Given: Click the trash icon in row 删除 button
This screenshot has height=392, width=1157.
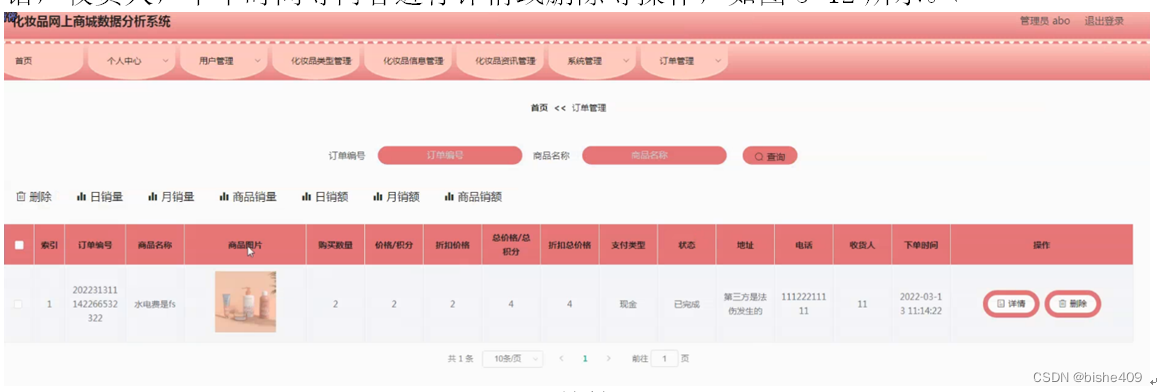Looking at the screenshot, I should point(1063,303).
